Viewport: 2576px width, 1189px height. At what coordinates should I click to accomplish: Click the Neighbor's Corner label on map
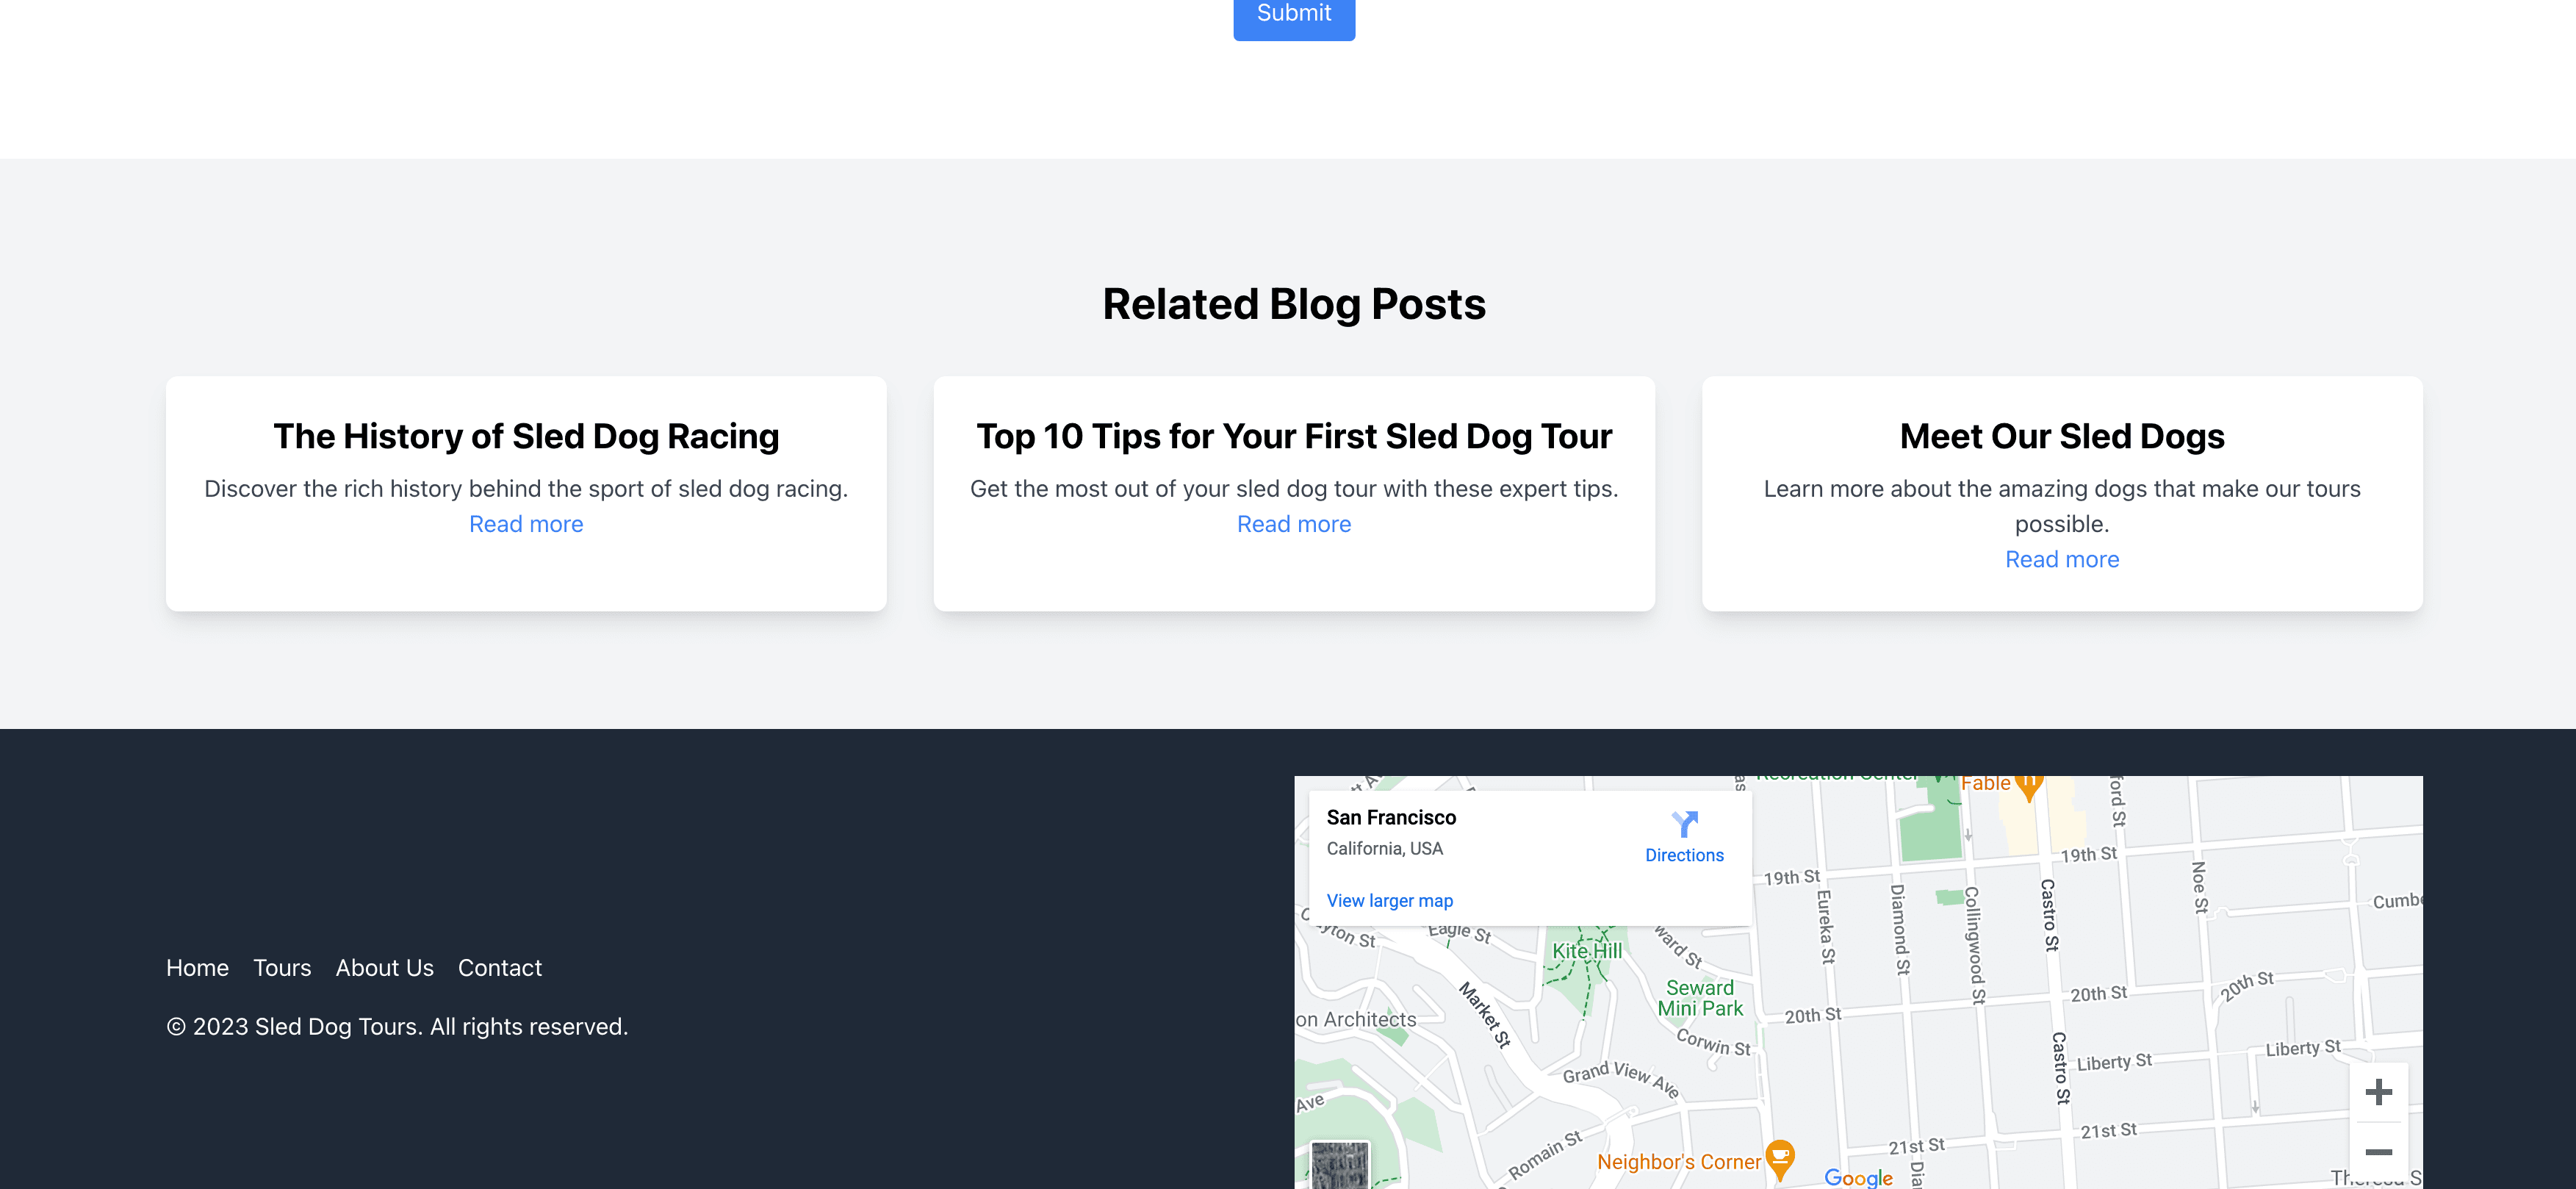[x=1679, y=1162]
